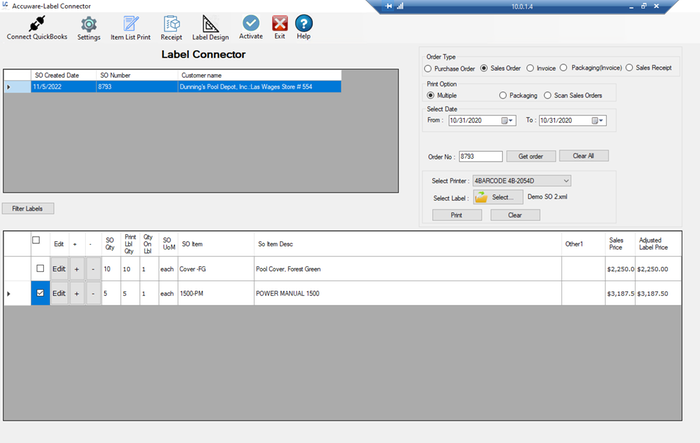Uncheck the 1500-PM row checkbox
700x443 pixels.
pos(40,293)
